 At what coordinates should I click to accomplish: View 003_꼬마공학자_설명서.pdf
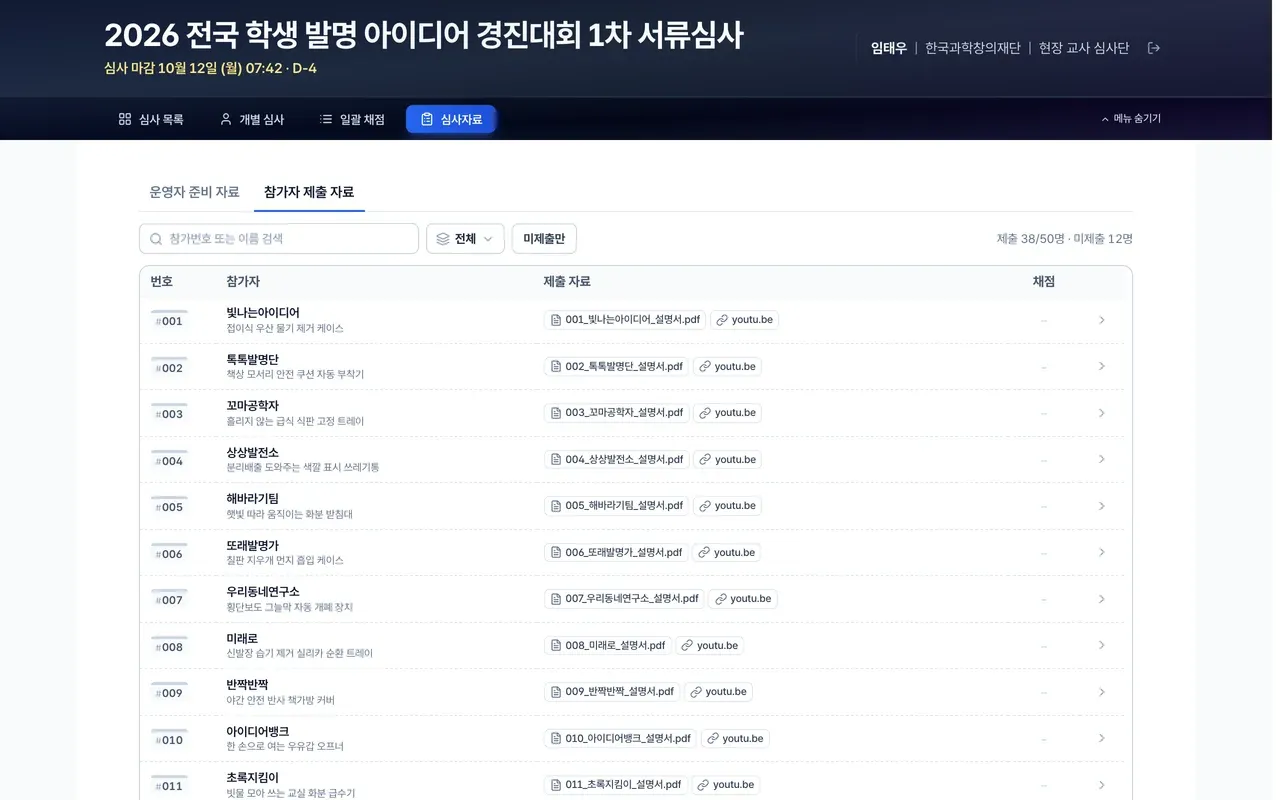pyautogui.click(x=616, y=413)
